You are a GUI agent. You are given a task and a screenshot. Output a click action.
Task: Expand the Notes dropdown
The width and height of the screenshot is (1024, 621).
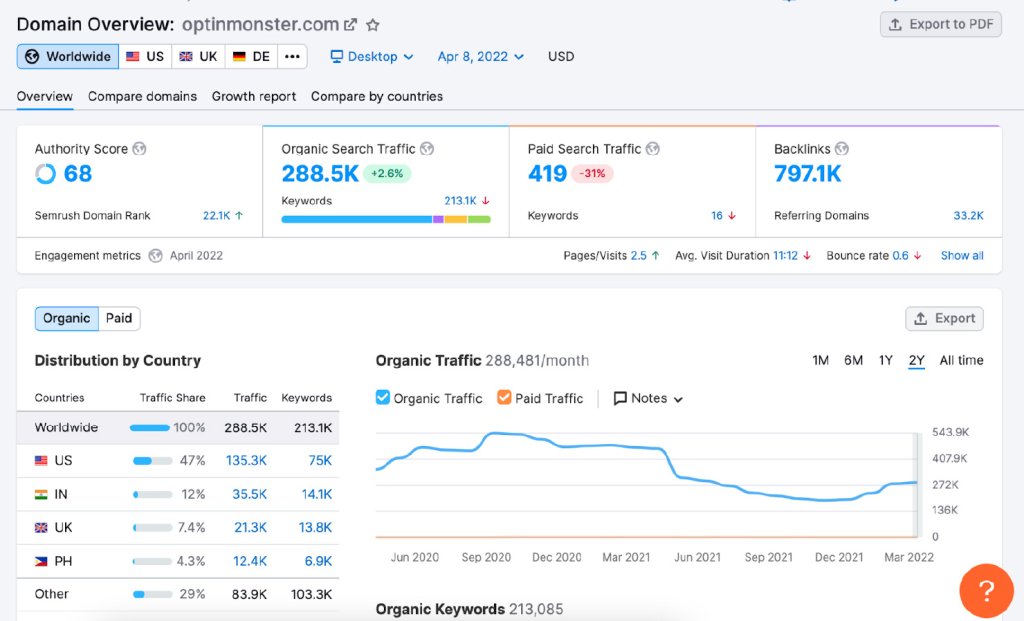click(x=648, y=398)
